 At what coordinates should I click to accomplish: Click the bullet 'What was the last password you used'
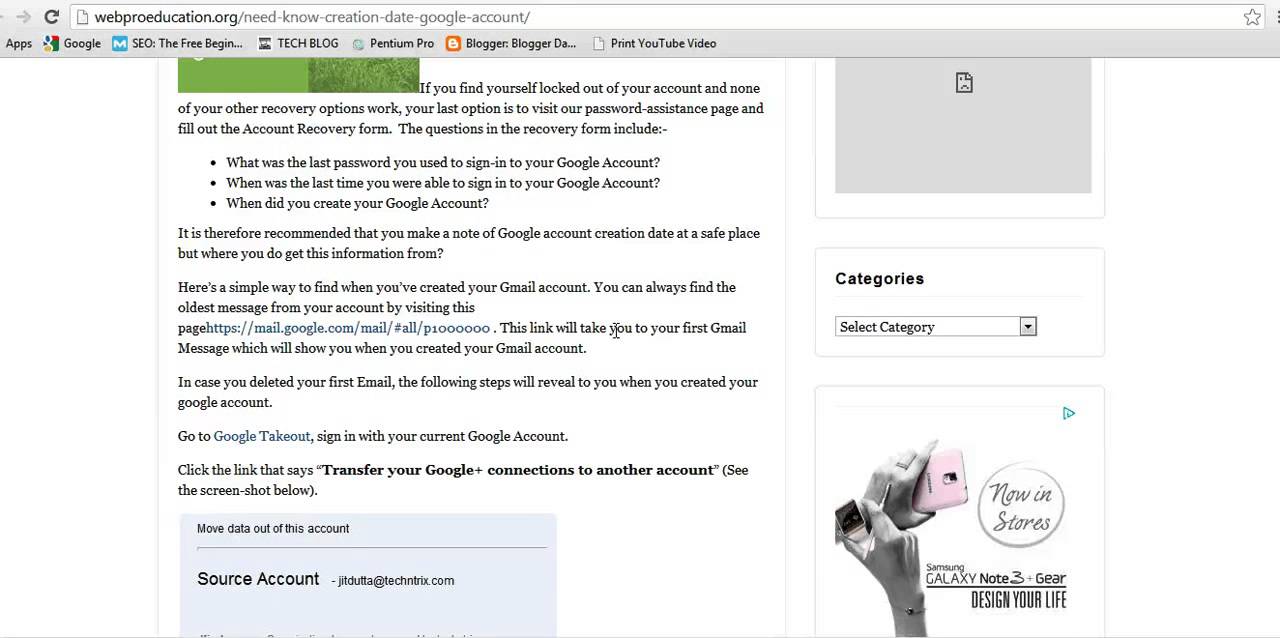[443, 162]
